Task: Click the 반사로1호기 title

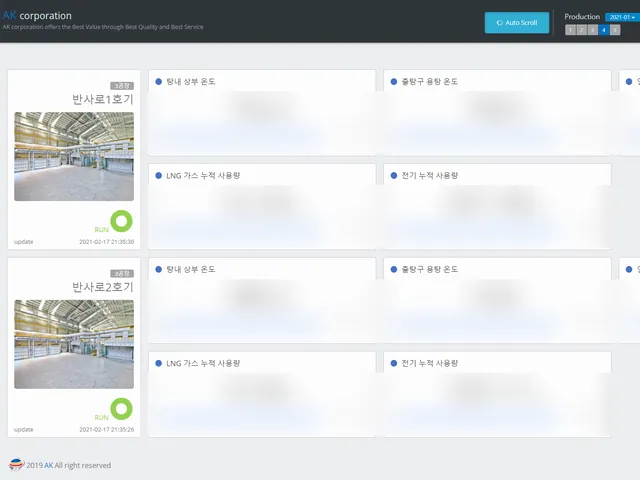Action: [x=103, y=99]
